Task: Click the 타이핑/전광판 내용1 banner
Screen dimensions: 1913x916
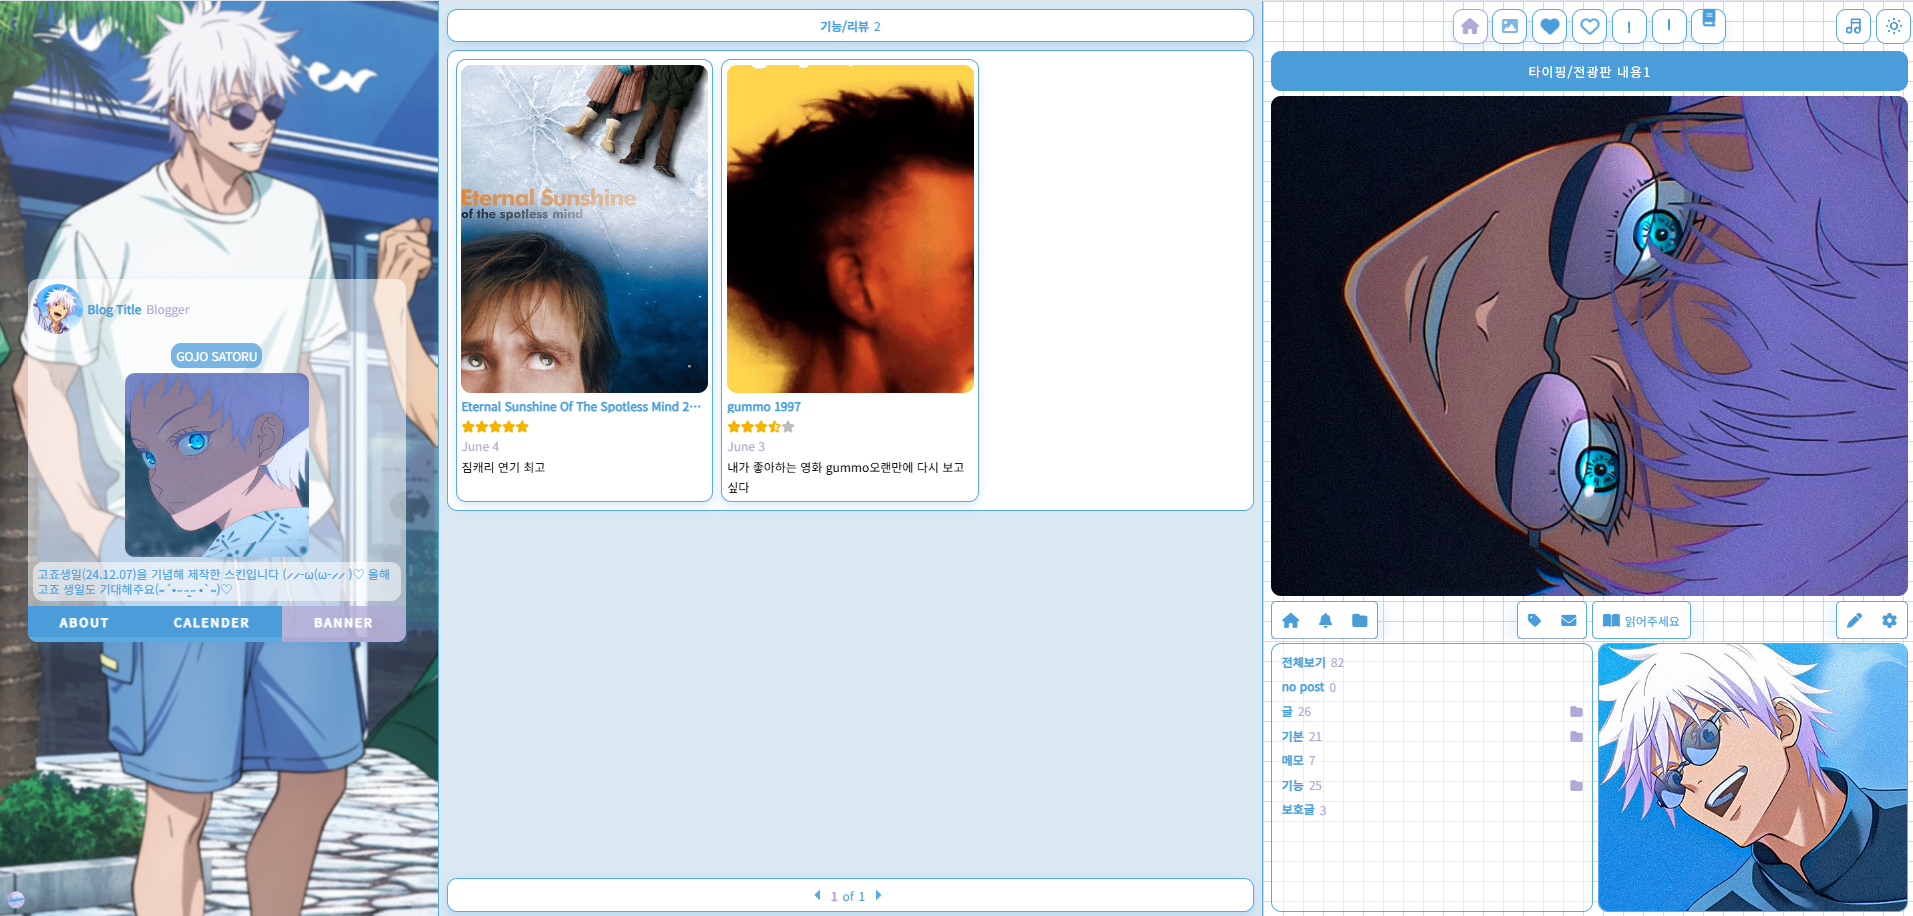Action: (x=1589, y=72)
